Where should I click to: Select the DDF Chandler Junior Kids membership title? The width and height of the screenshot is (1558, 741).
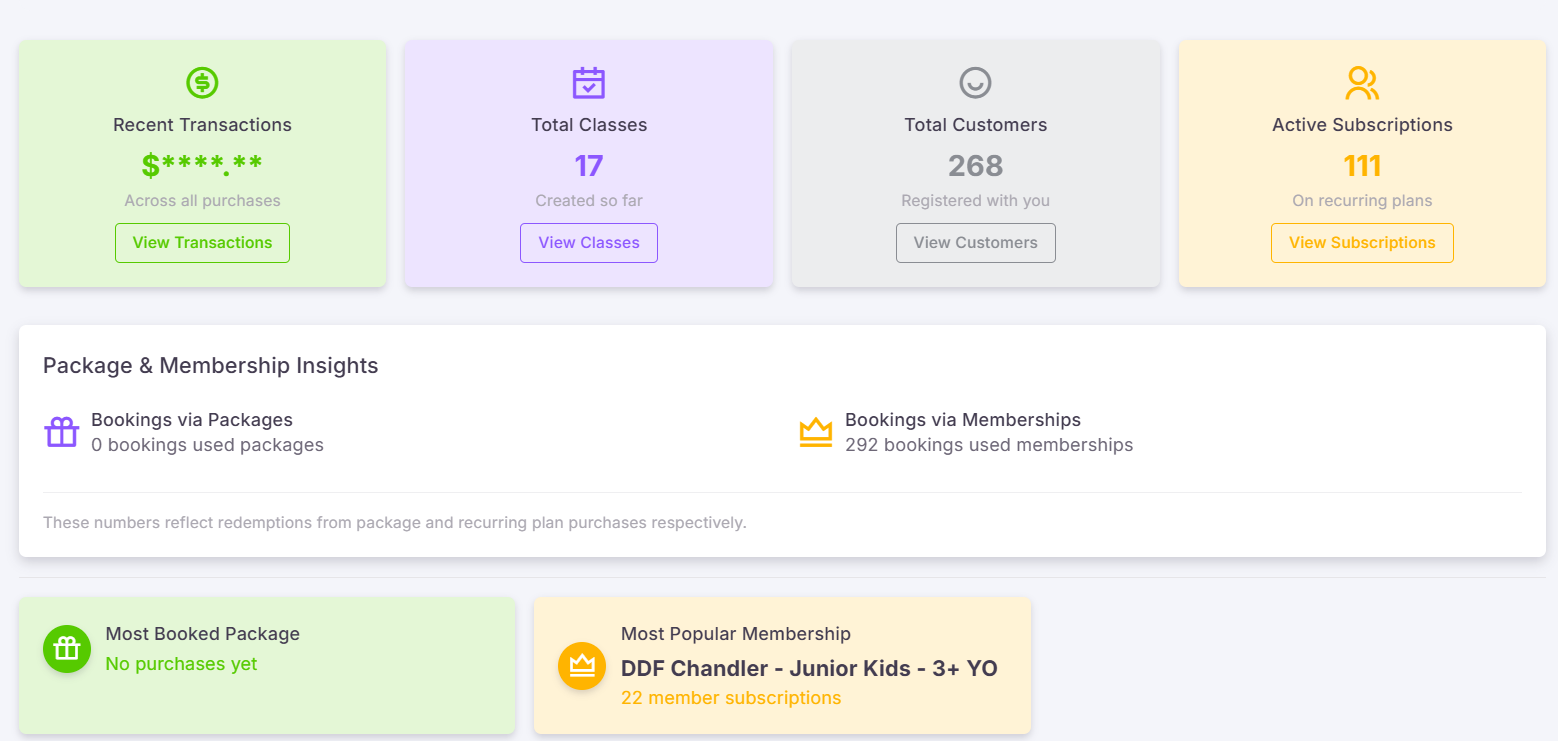tap(809, 668)
